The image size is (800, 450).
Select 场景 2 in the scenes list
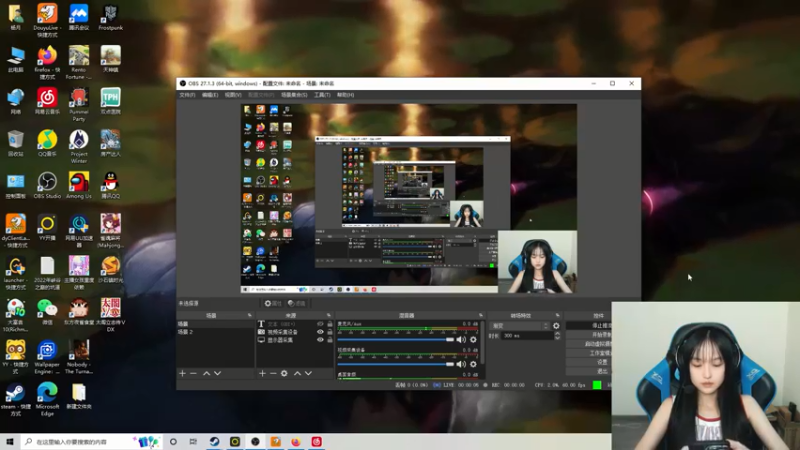coord(215,332)
